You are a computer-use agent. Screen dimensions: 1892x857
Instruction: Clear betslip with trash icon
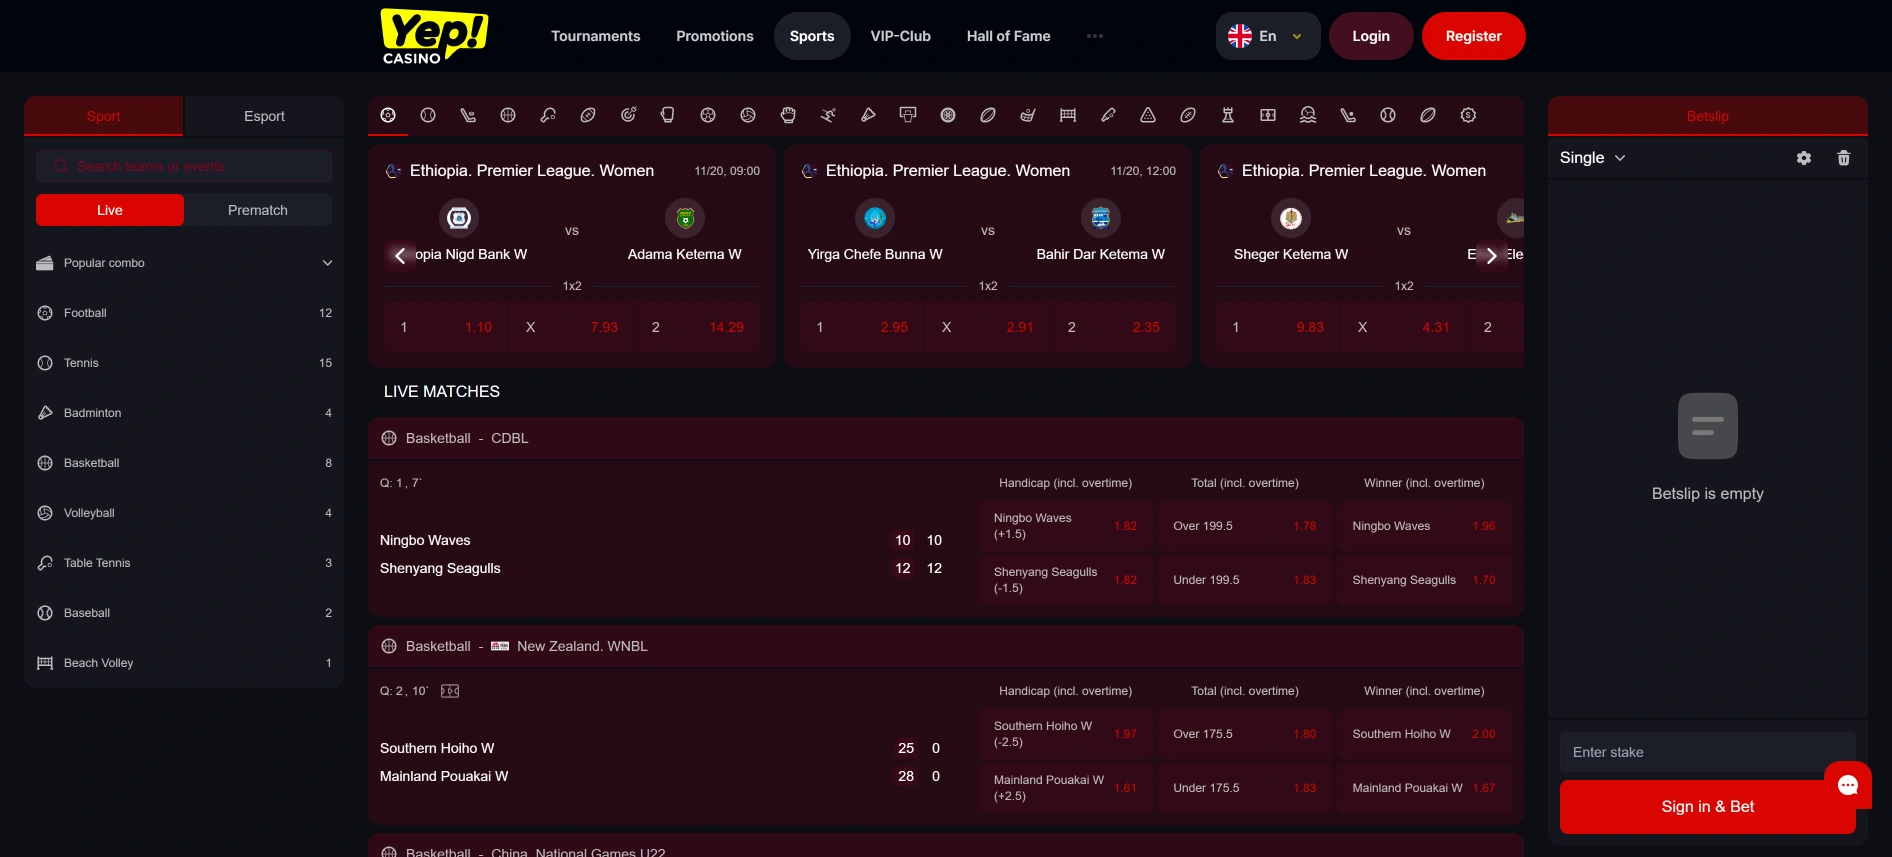point(1844,158)
